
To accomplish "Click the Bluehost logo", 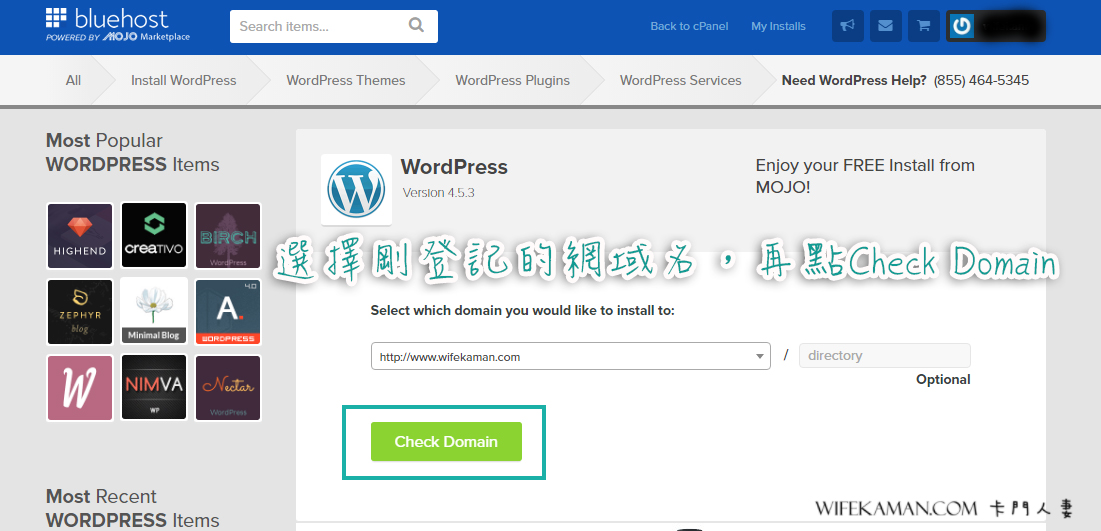I will [x=117, y=25].
